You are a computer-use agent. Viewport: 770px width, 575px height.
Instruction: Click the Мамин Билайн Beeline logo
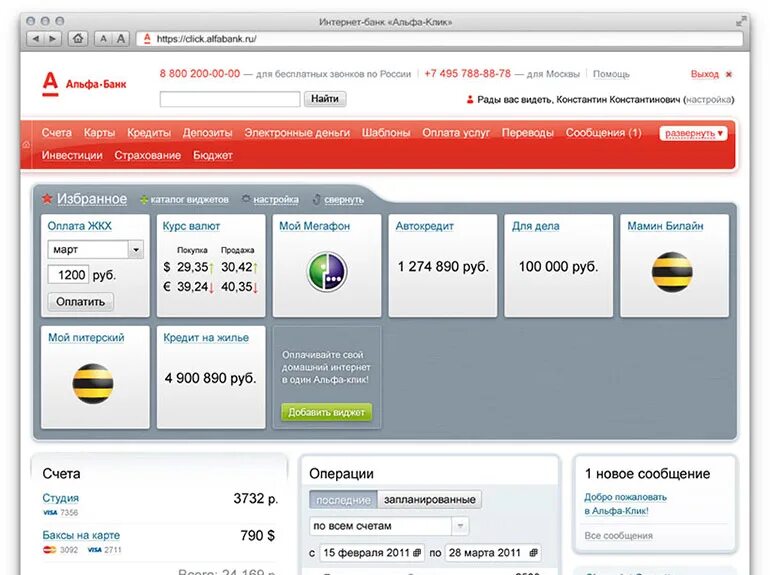coord(672,272)
